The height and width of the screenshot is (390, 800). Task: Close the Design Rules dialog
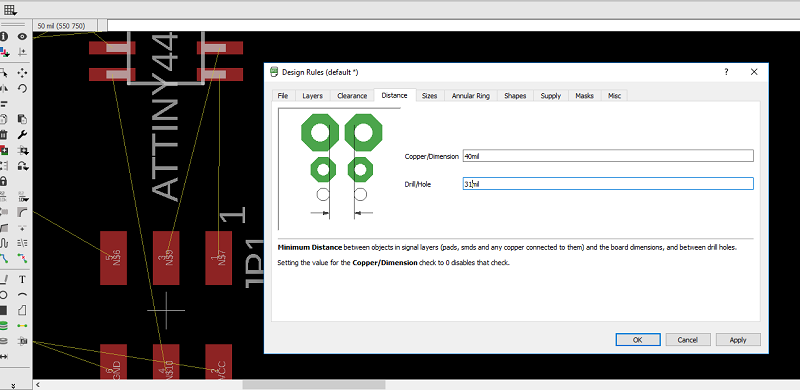click(754, 72)
